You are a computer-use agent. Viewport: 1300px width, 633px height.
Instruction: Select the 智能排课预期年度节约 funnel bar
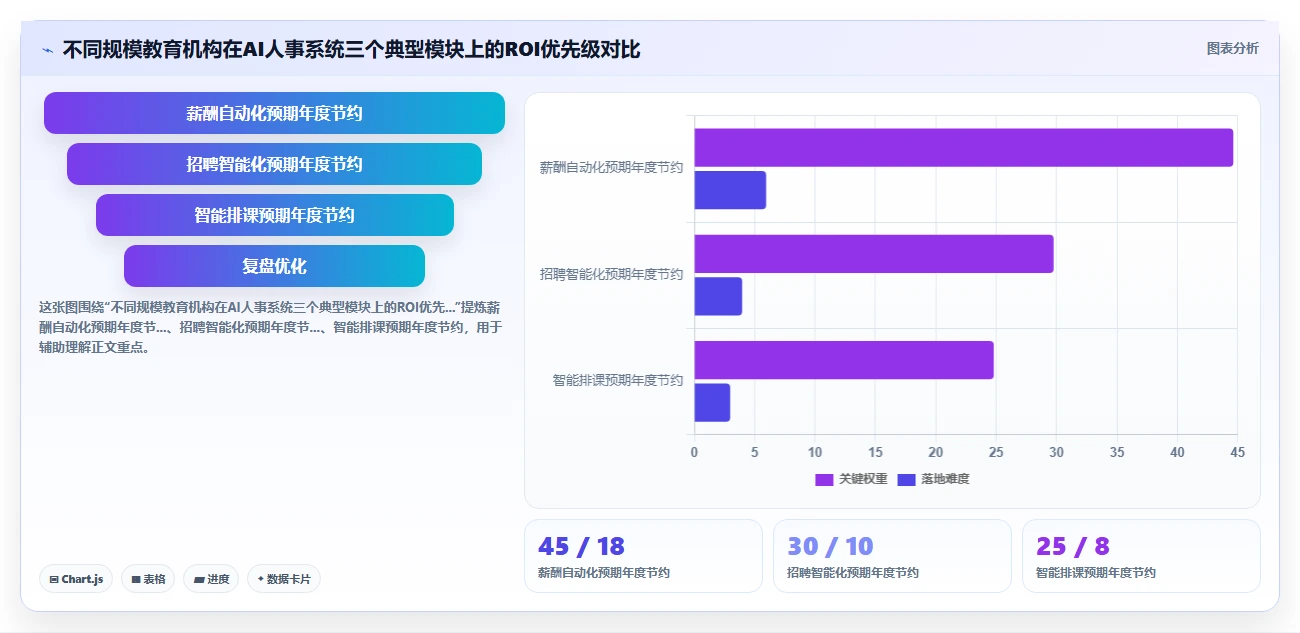coord(274,215)
